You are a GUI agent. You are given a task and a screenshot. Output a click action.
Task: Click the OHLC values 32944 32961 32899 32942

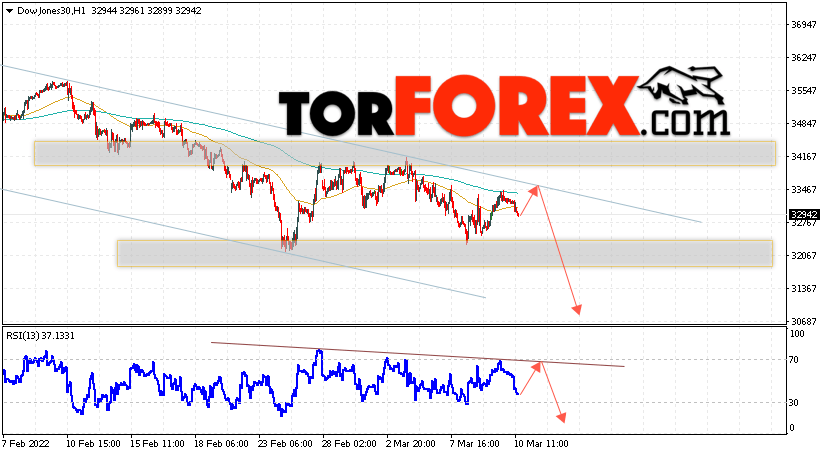(146, 11)
